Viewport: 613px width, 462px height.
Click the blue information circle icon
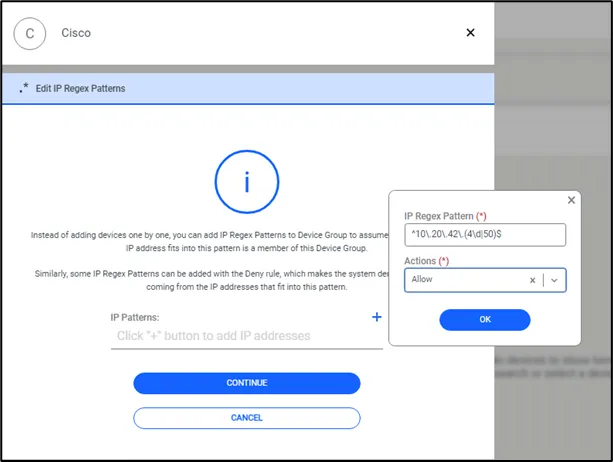247,182
